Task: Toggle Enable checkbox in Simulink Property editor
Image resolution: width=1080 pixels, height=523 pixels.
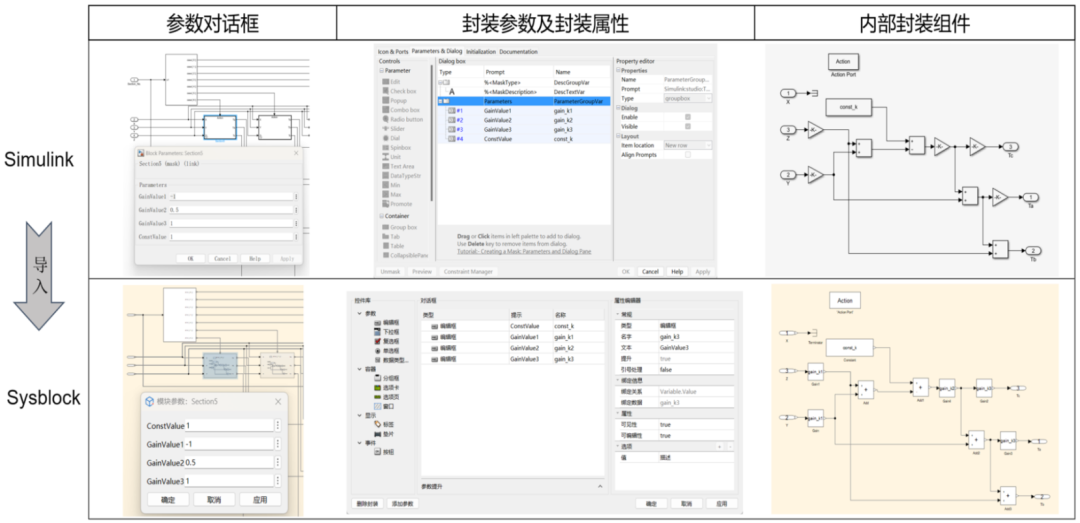Action: tap(687, 117)
